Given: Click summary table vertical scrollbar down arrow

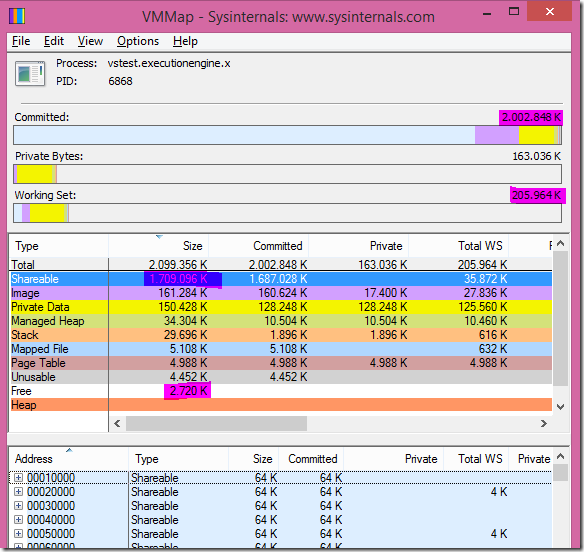Looking at the screenshot, I should point(560,407).
